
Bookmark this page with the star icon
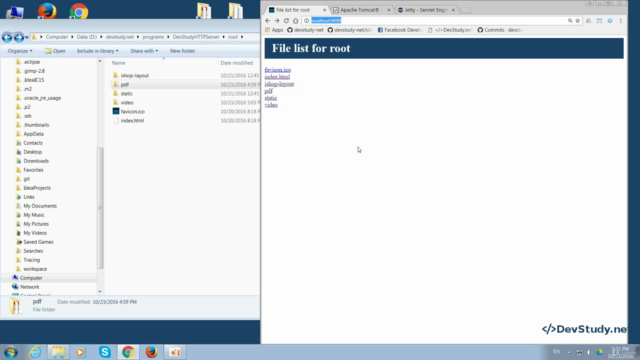578,20
